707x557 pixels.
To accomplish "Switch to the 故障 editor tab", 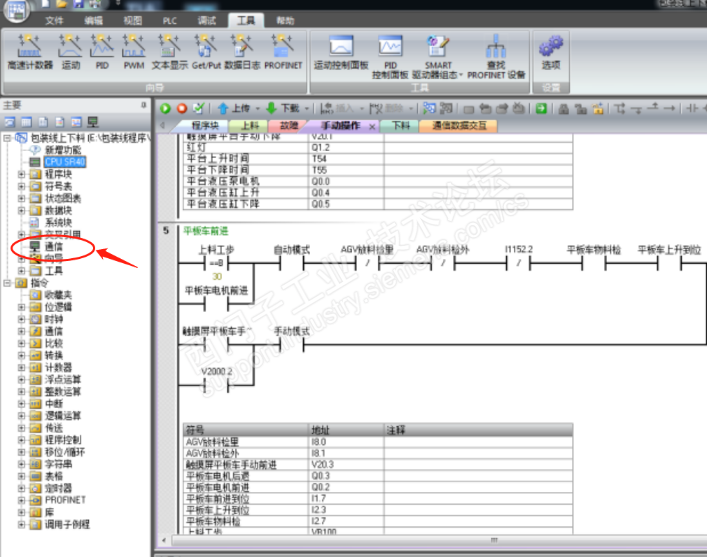I will 289,126.
